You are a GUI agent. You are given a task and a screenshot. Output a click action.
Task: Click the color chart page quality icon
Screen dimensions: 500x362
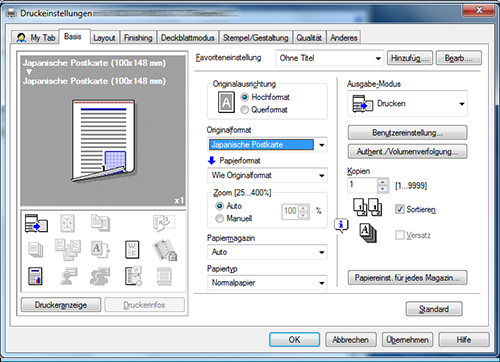coord(35,276)
